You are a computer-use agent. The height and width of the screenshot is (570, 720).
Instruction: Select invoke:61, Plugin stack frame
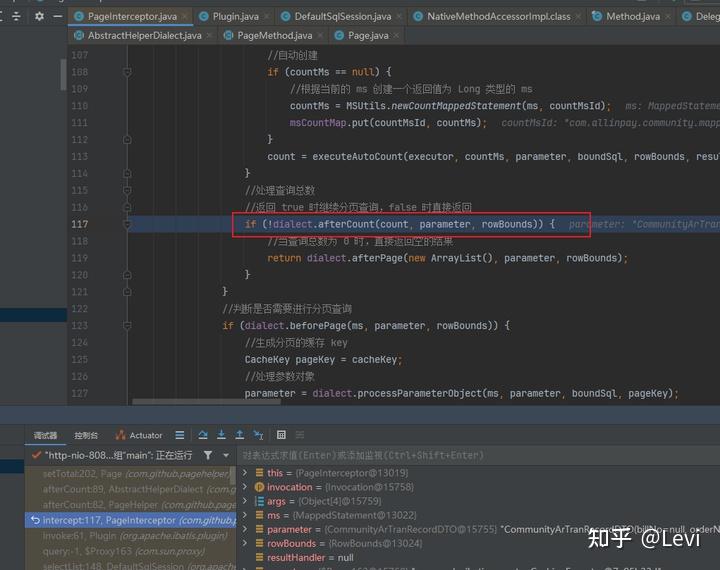[130, 536]
